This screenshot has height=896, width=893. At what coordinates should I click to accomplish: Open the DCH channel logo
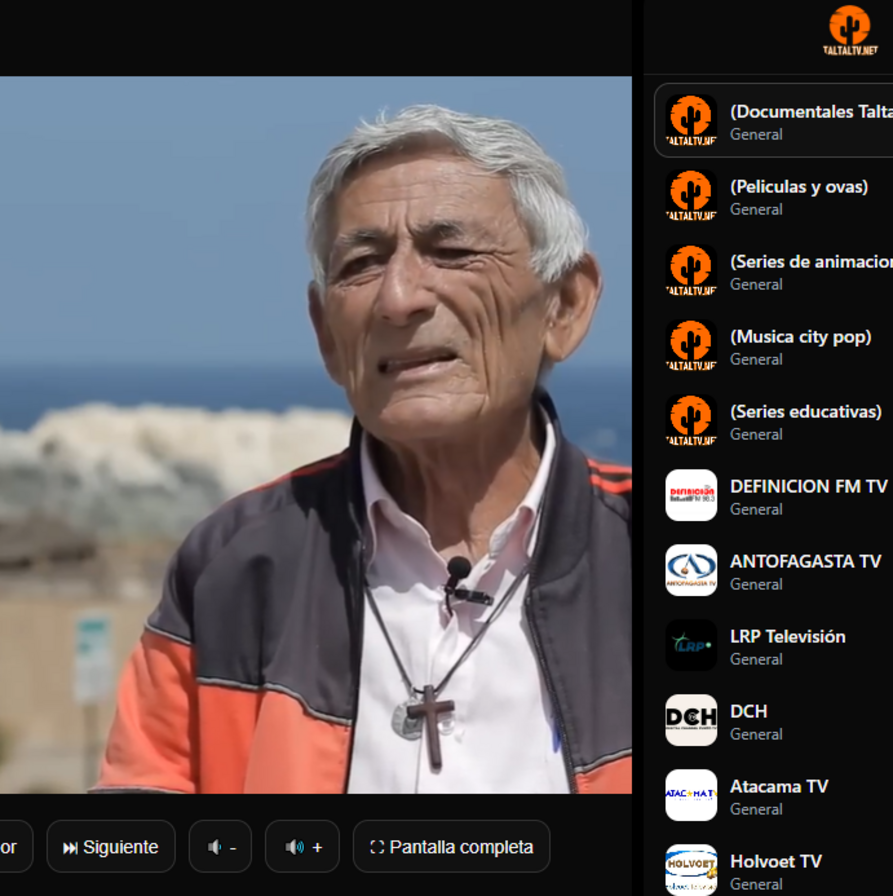click(x=691, y=721)
